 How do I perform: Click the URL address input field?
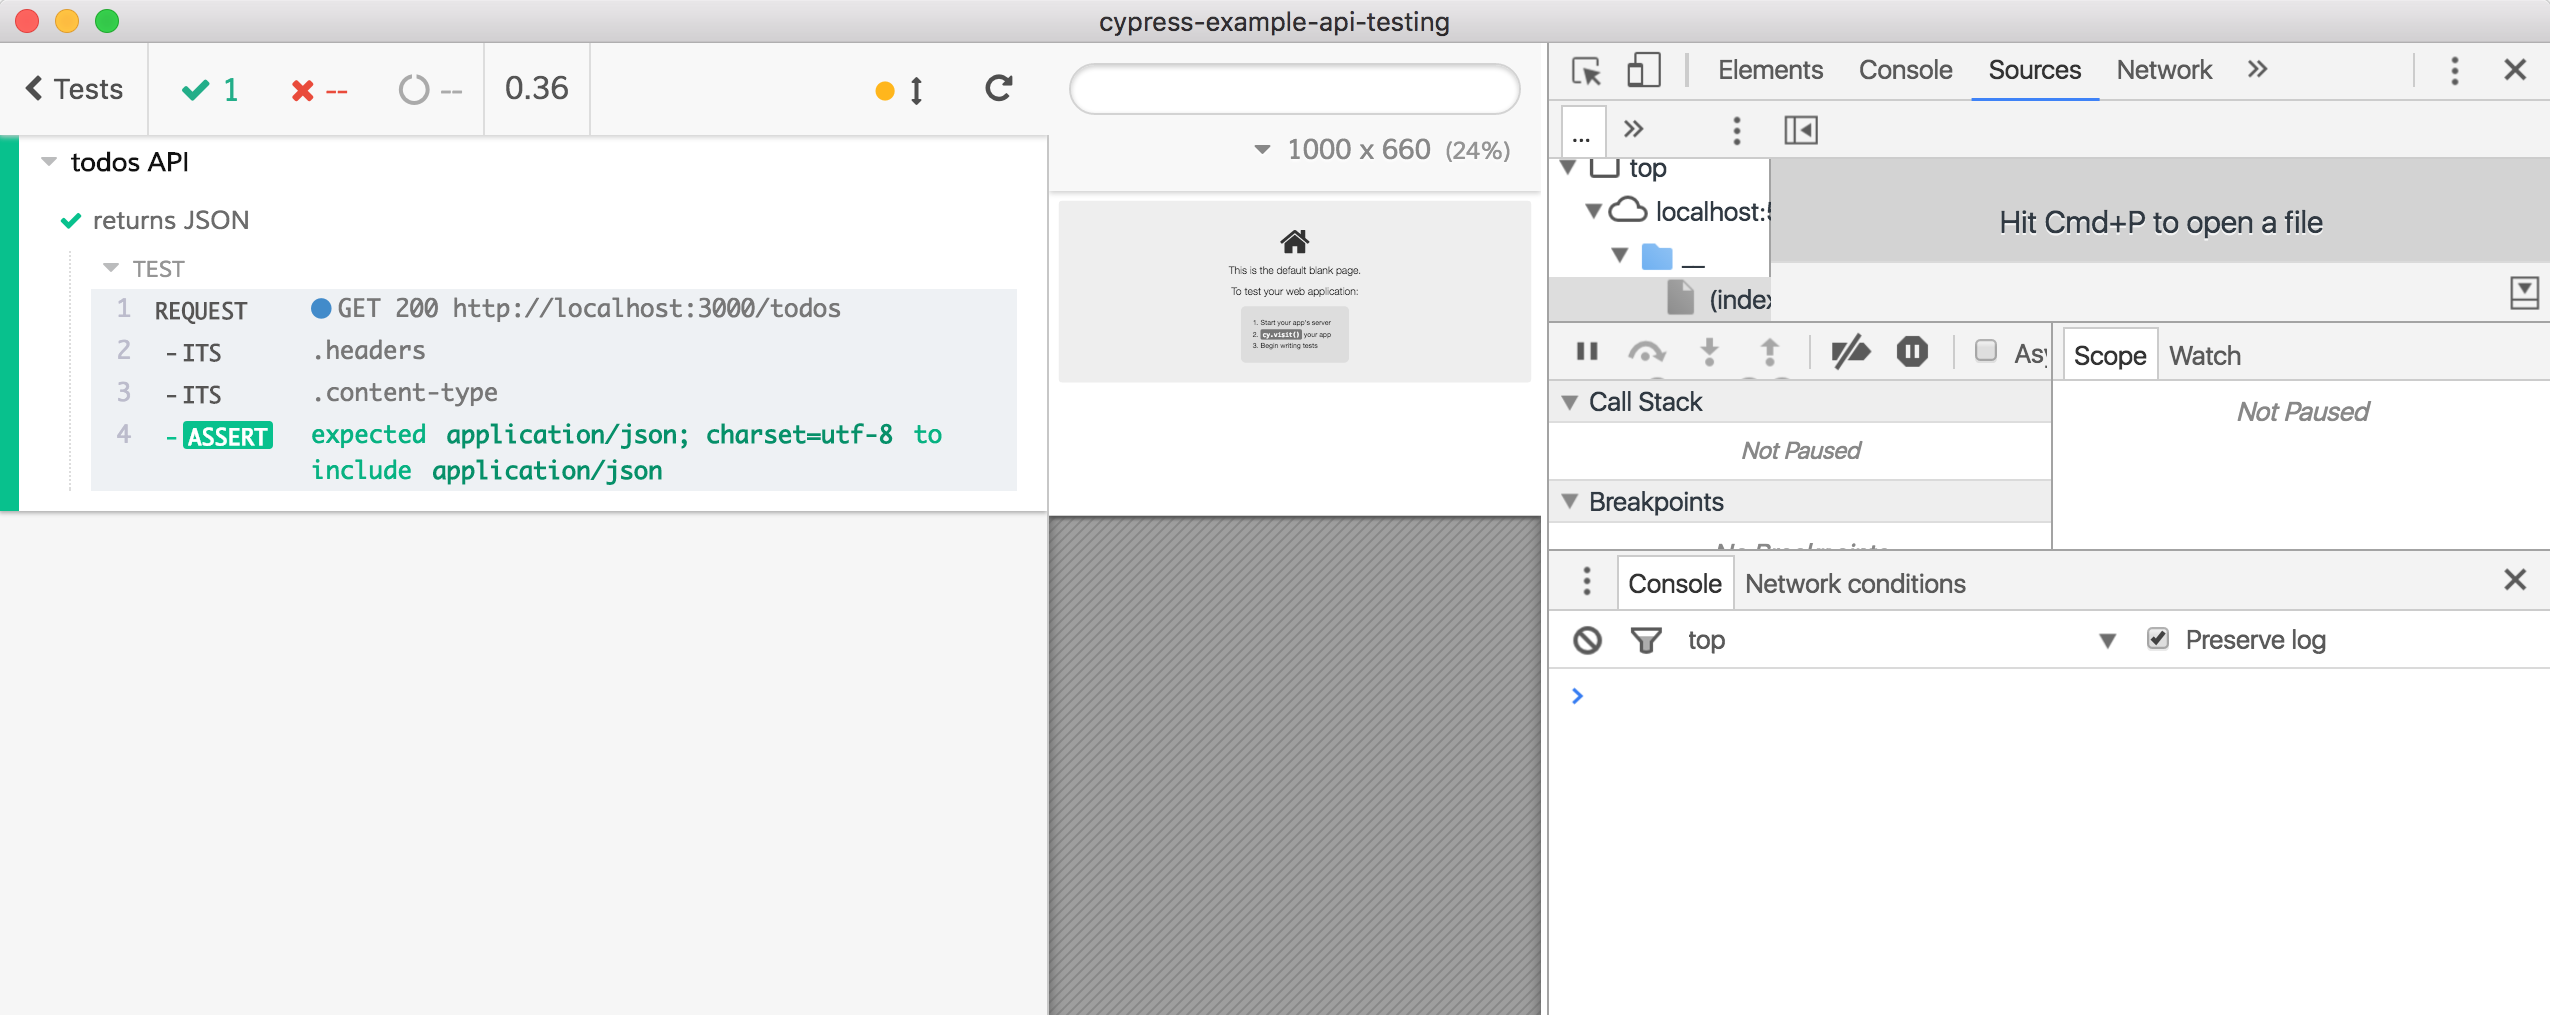pos(1294,90)
